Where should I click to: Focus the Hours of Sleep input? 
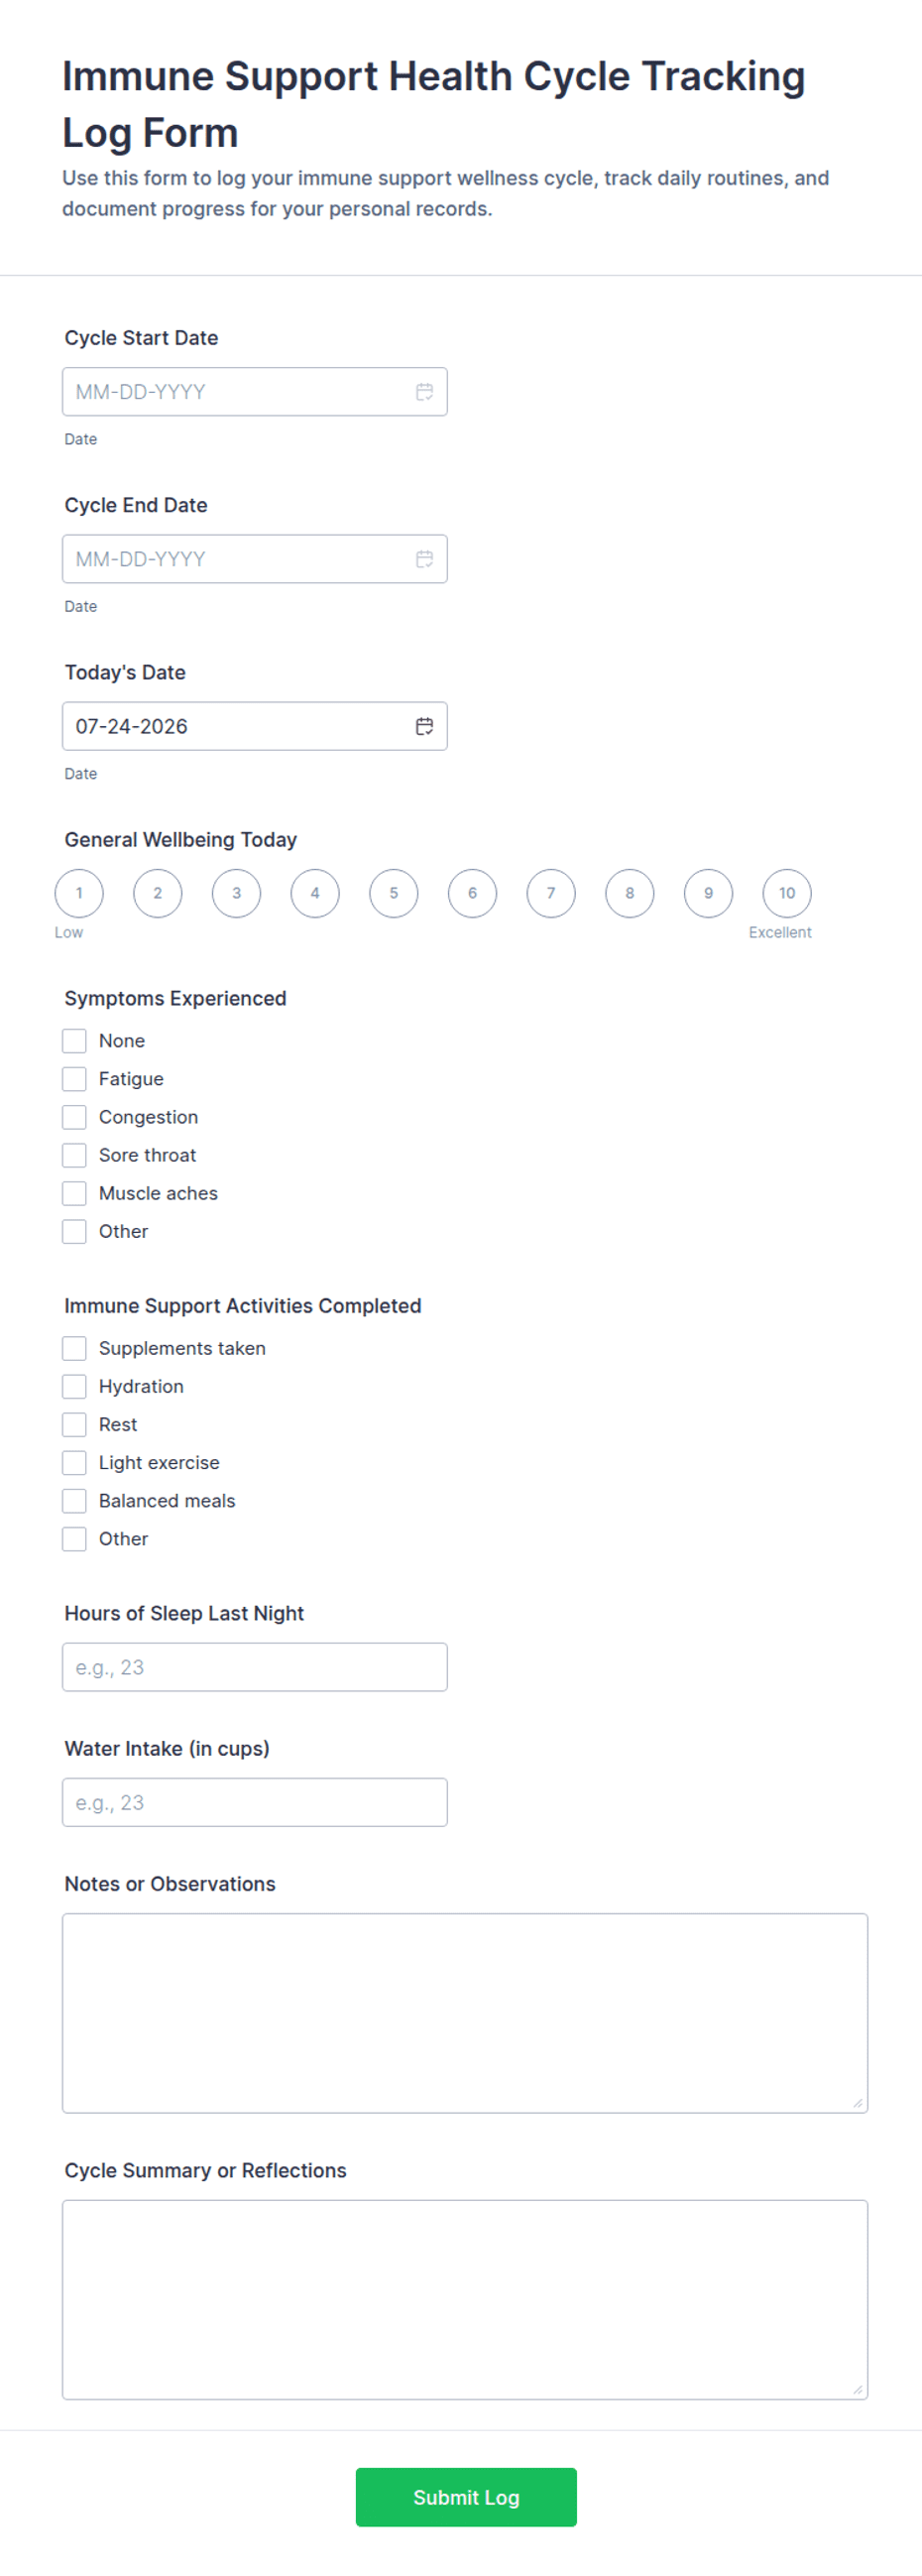[x=255, y=1667]
